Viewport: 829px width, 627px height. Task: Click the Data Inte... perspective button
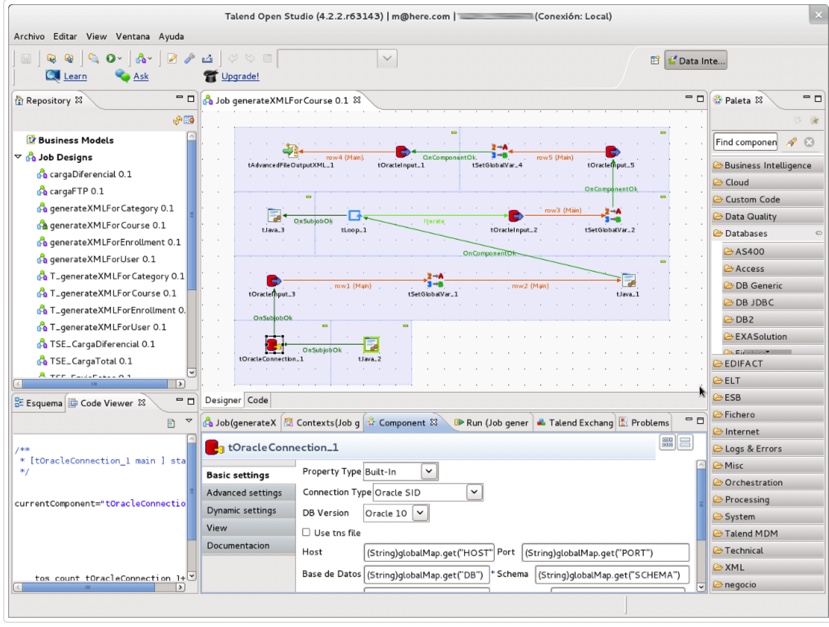(695, 61)
